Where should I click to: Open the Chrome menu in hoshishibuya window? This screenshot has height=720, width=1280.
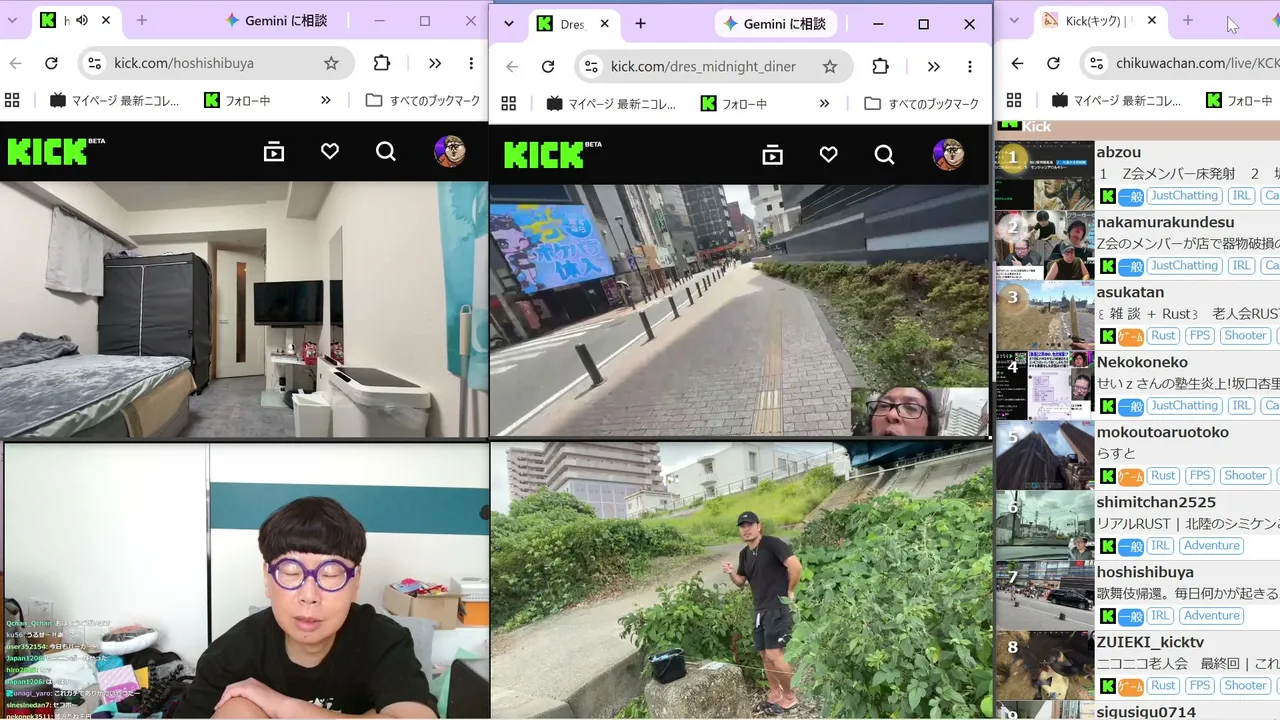tap(471, 63)
